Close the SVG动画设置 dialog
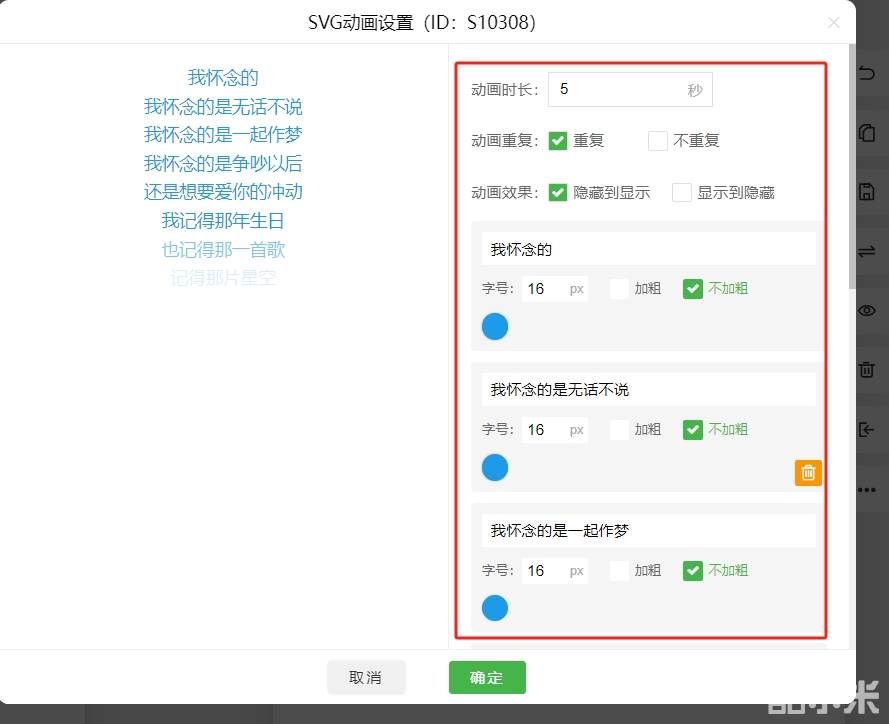This screenshot has width=889, height=724. pos(834,22)
